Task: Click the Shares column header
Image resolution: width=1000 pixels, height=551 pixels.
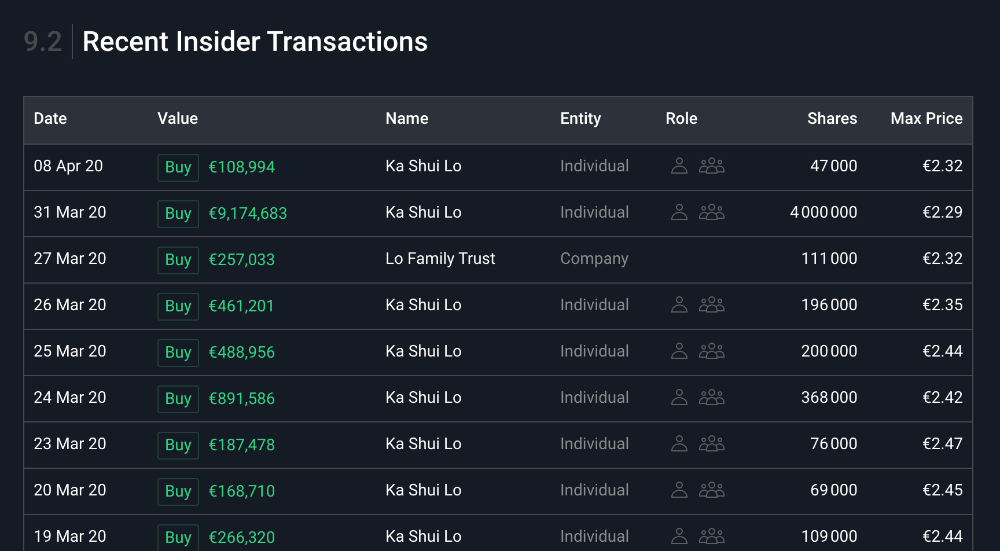Action: point(832,118)
